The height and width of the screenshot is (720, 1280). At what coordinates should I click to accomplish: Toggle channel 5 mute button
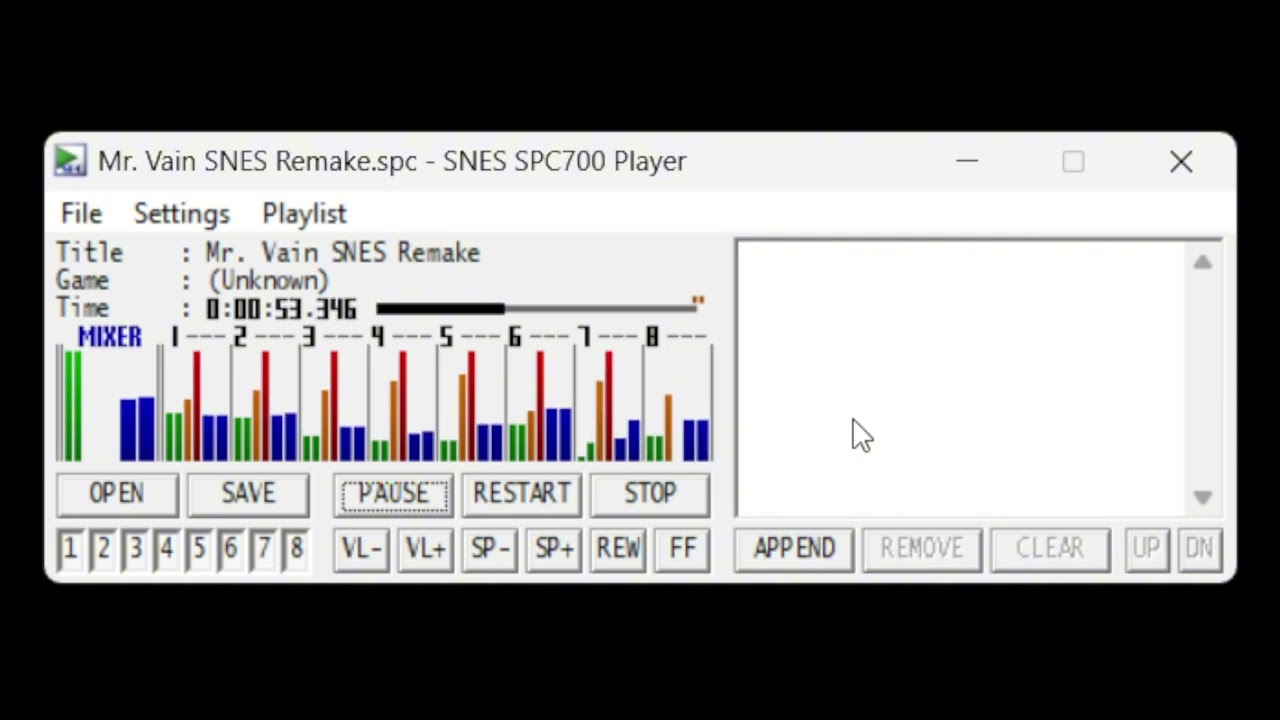[x=198, y=549]
